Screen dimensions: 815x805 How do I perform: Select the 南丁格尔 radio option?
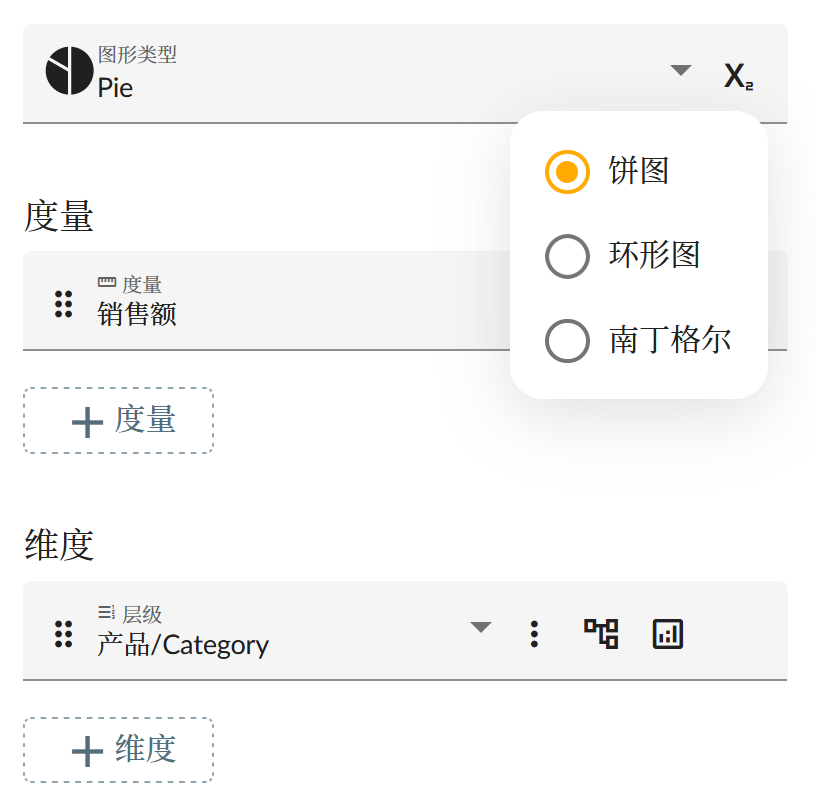(x=567, y=340)
